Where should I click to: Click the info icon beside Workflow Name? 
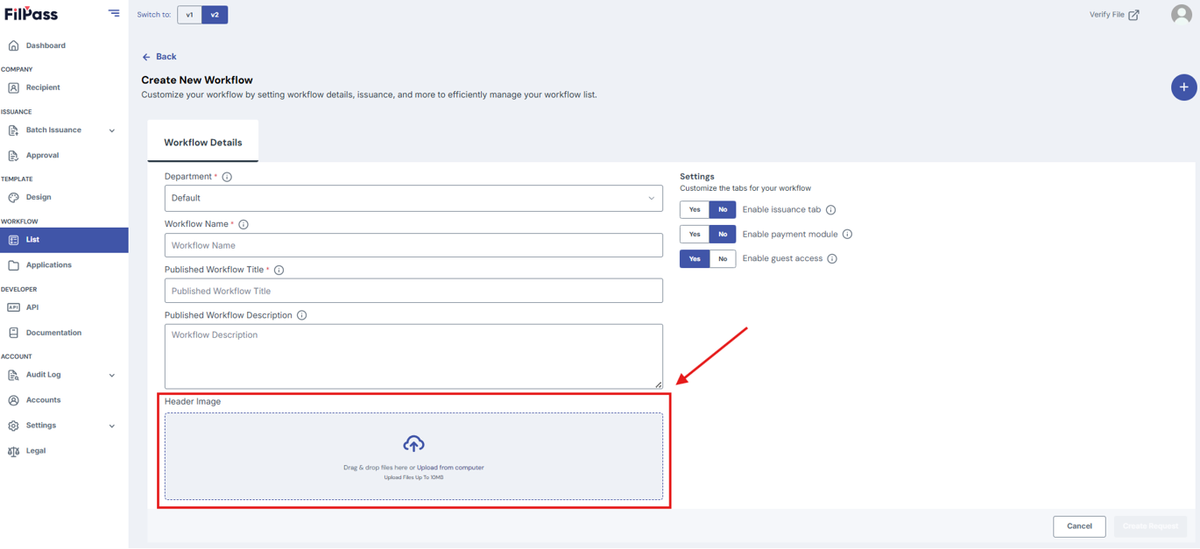click(244, 225)
